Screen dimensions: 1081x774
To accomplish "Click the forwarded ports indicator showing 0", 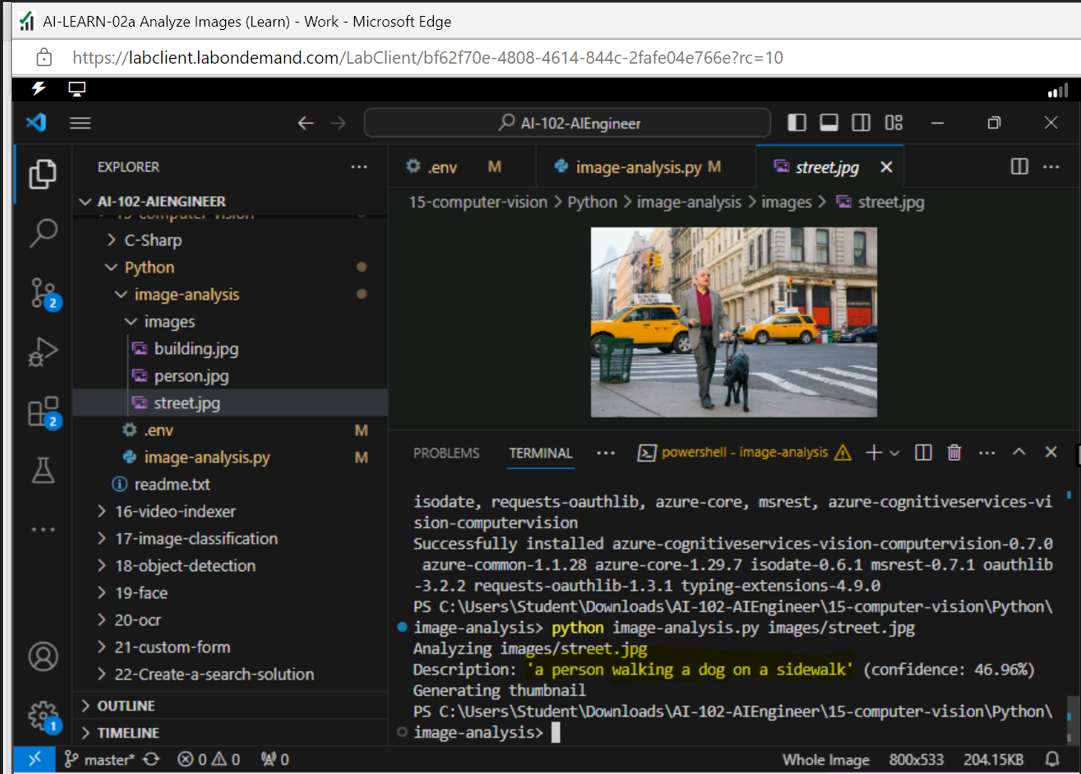I will click(x=274, y=760).
